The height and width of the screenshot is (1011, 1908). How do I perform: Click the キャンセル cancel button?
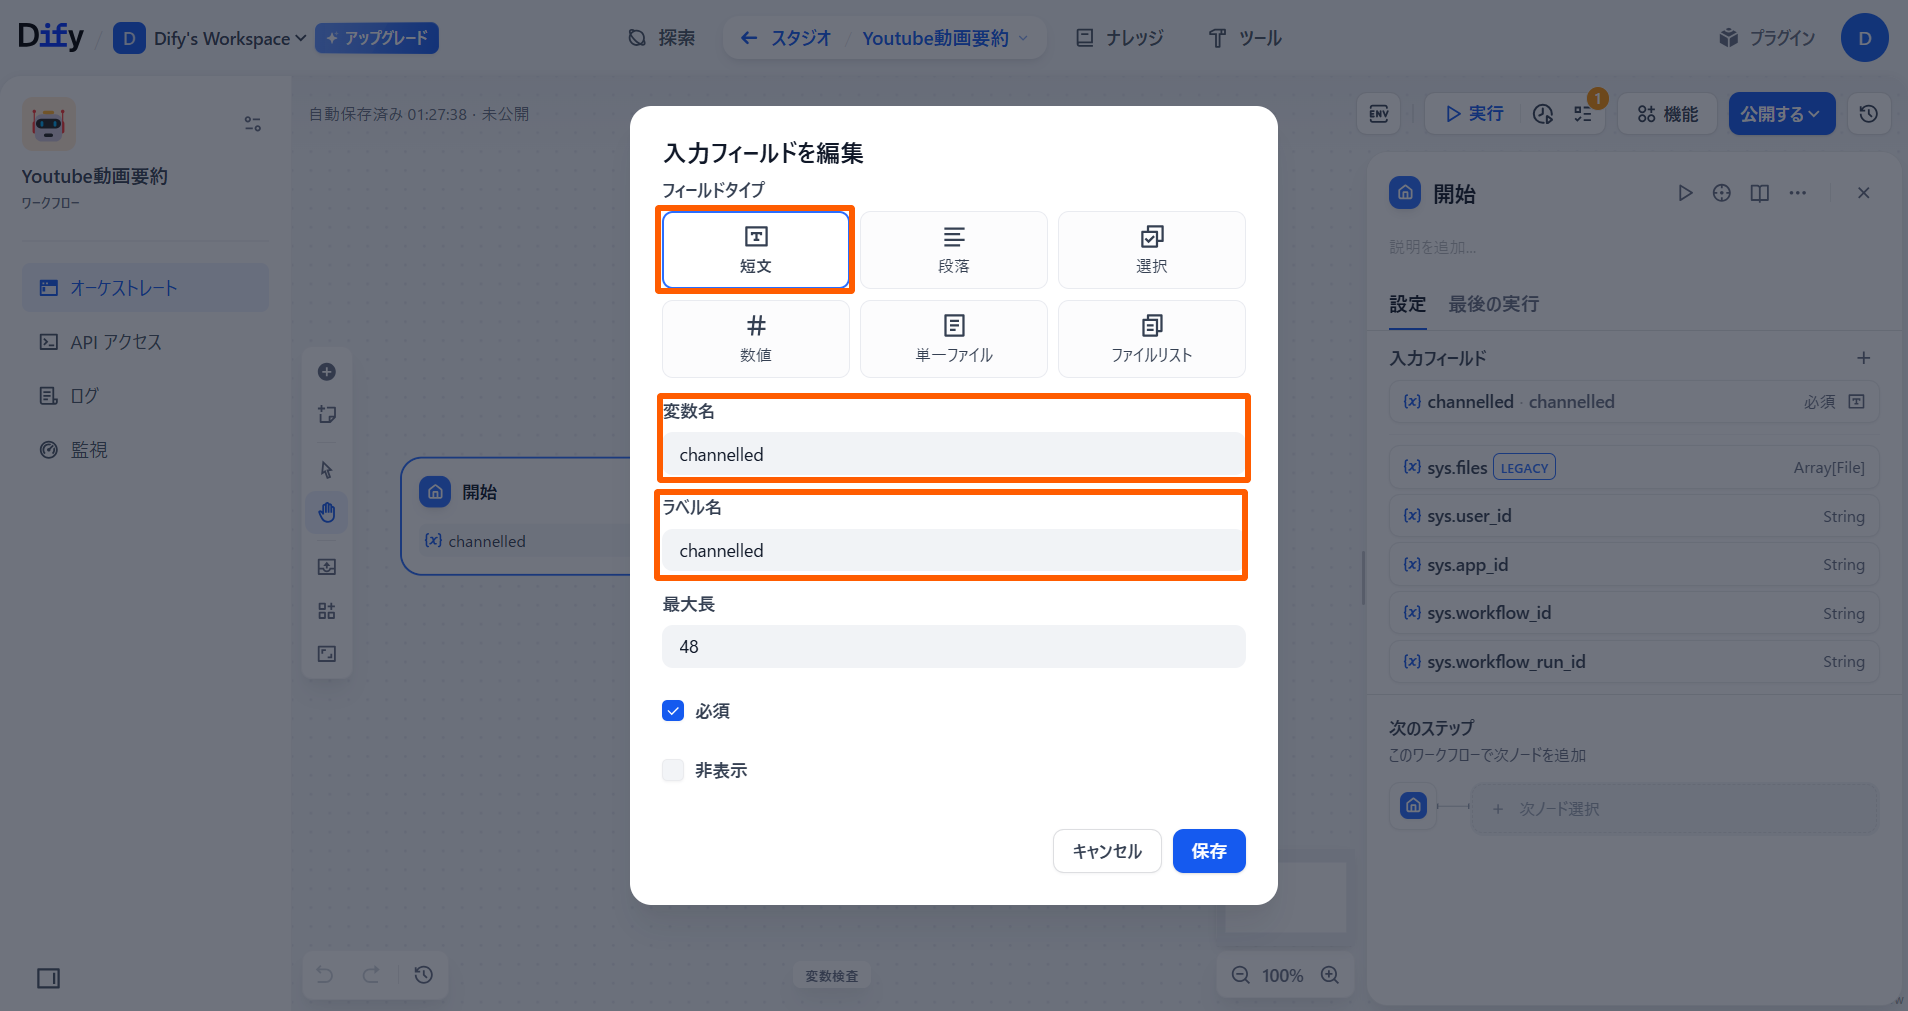pos(1106,851)
